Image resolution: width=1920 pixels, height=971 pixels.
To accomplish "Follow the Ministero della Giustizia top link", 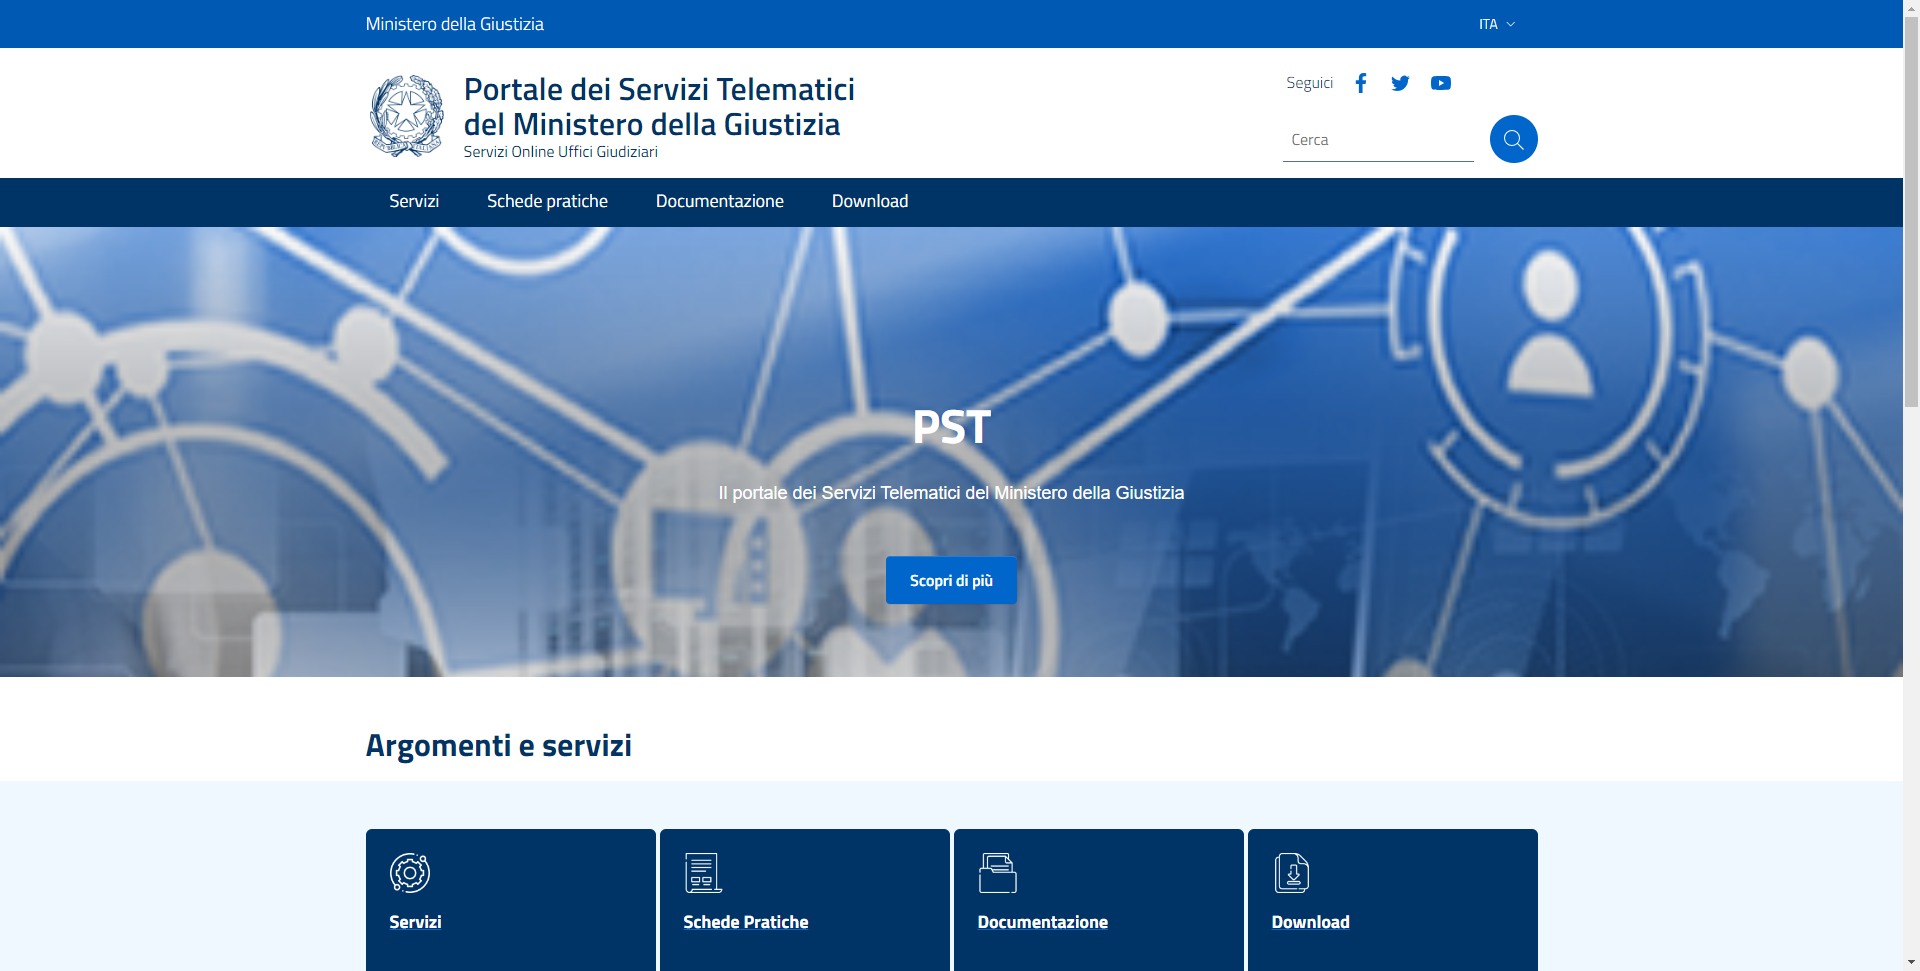I will [x=455, y=24].
